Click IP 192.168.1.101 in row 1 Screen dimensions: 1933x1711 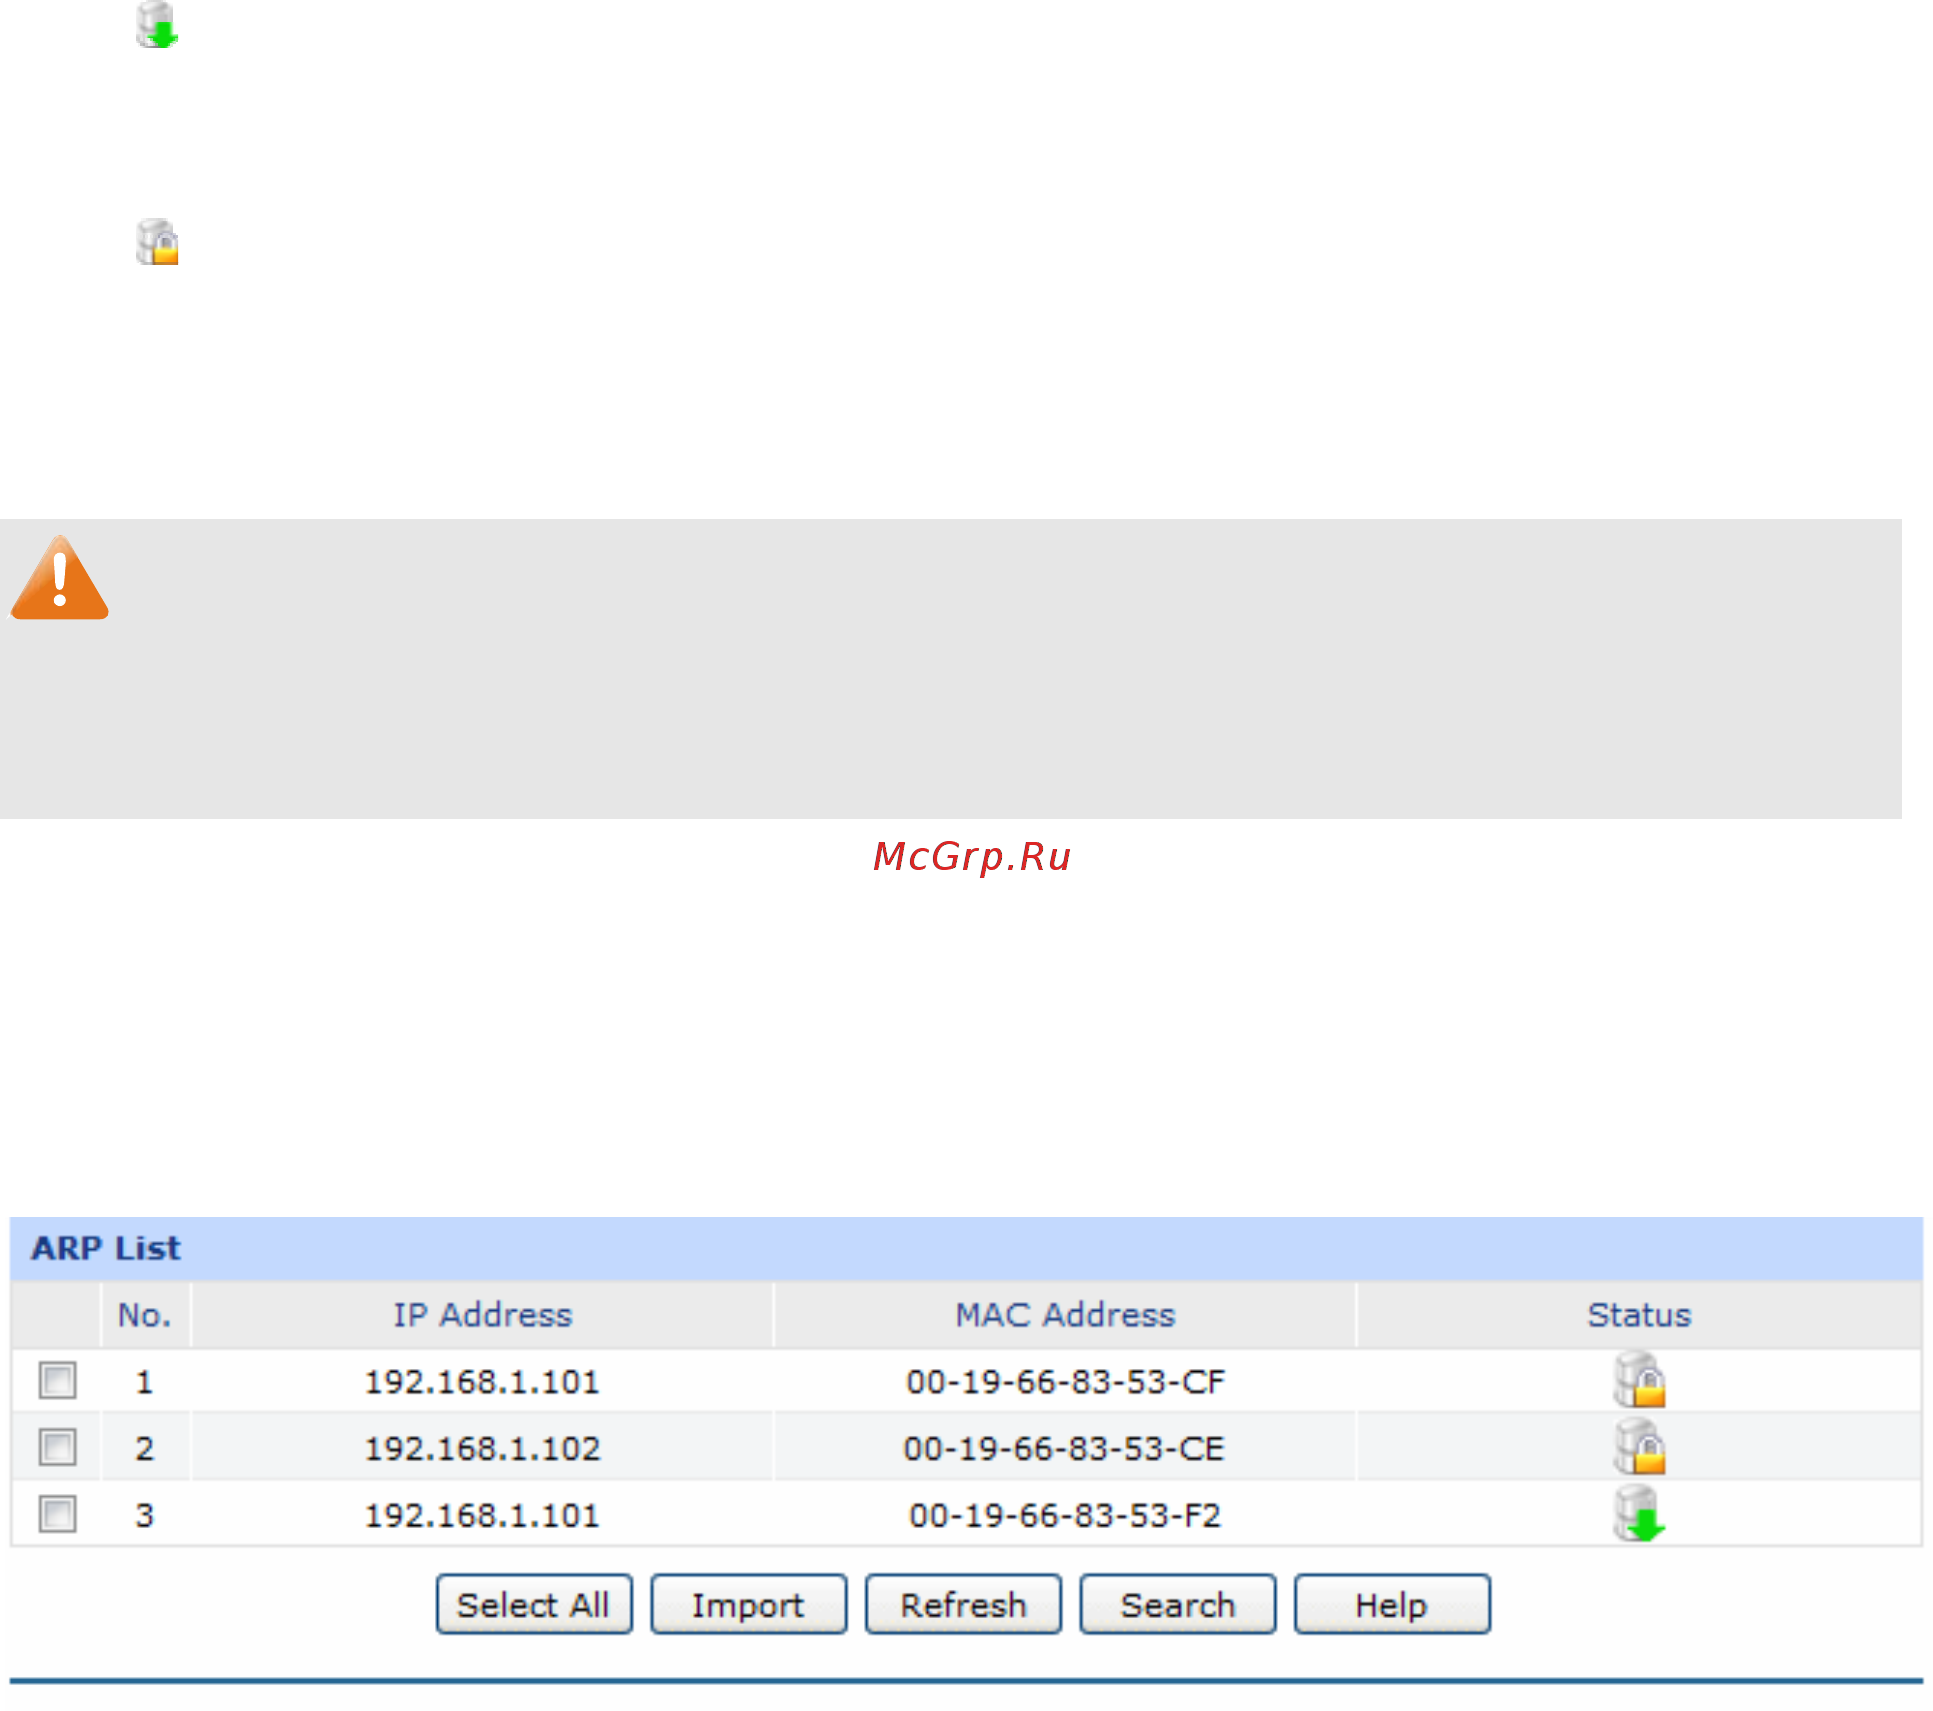[x=482, y=1382]
